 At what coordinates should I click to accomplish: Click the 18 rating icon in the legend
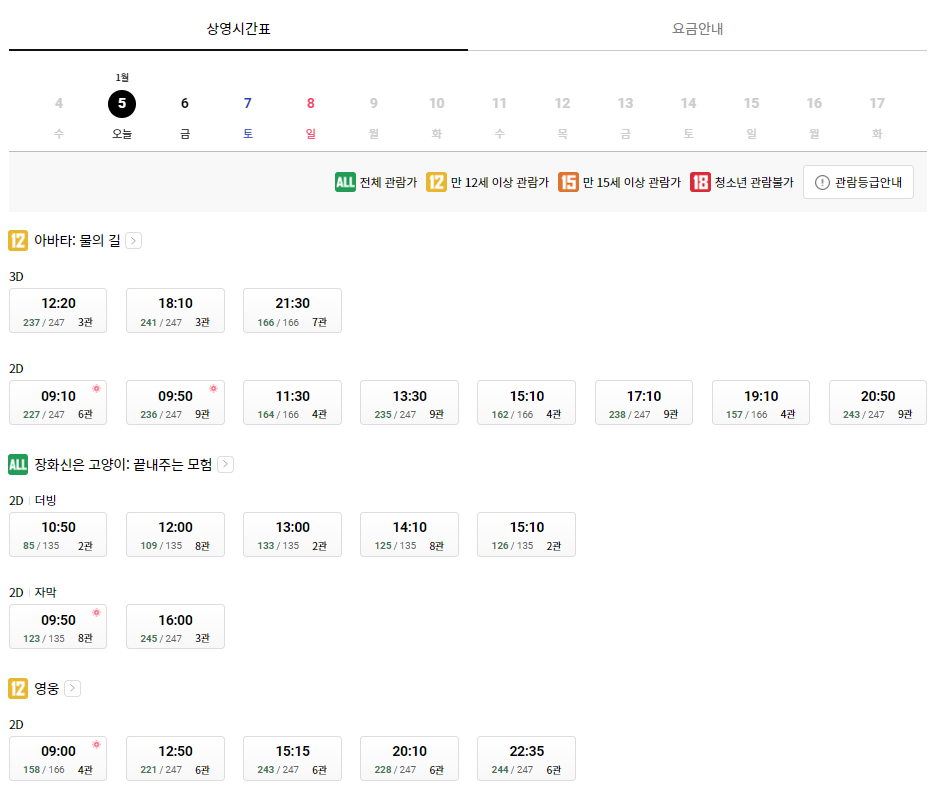[700, 182]
